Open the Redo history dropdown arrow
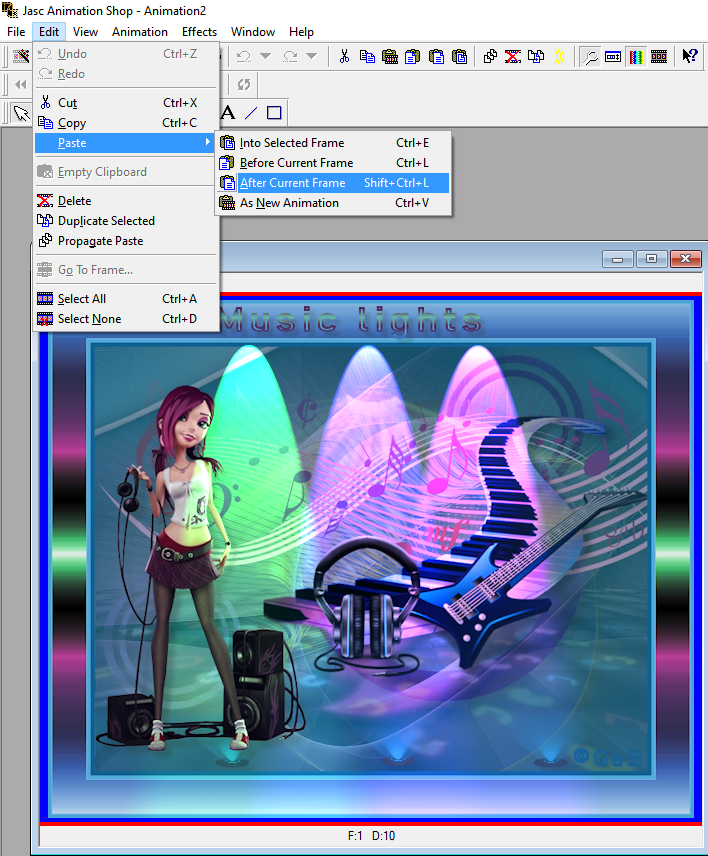The width and height of the screenshot is (708, 856). [311, 57]
